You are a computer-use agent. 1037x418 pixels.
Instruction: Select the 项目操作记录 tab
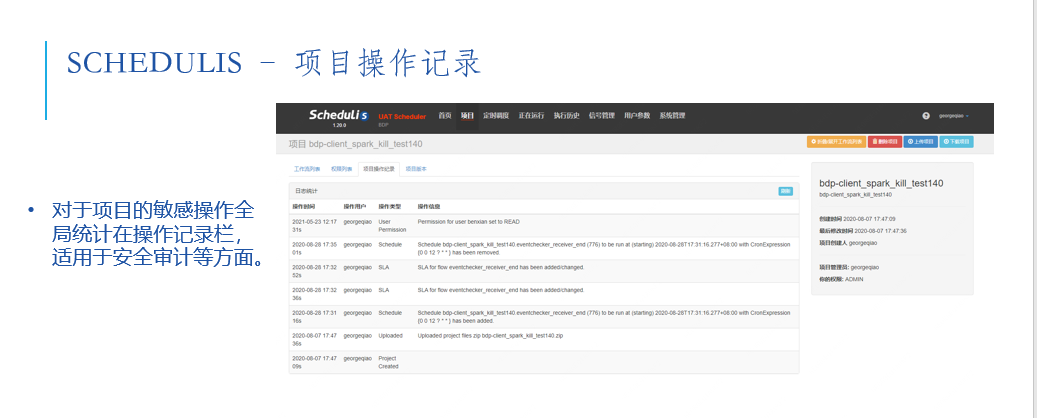(378, 169)
